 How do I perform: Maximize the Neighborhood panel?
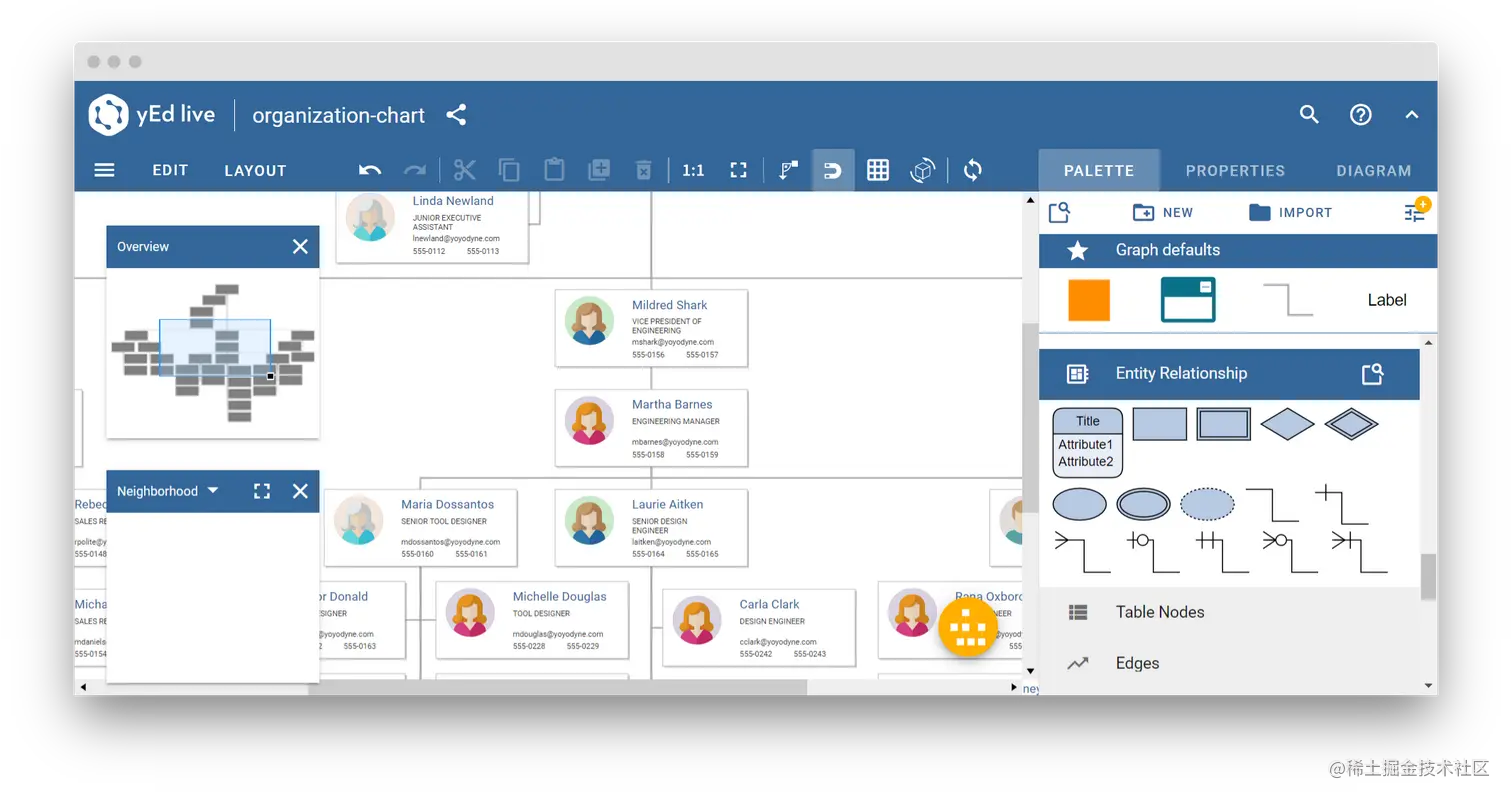(262, 491)
